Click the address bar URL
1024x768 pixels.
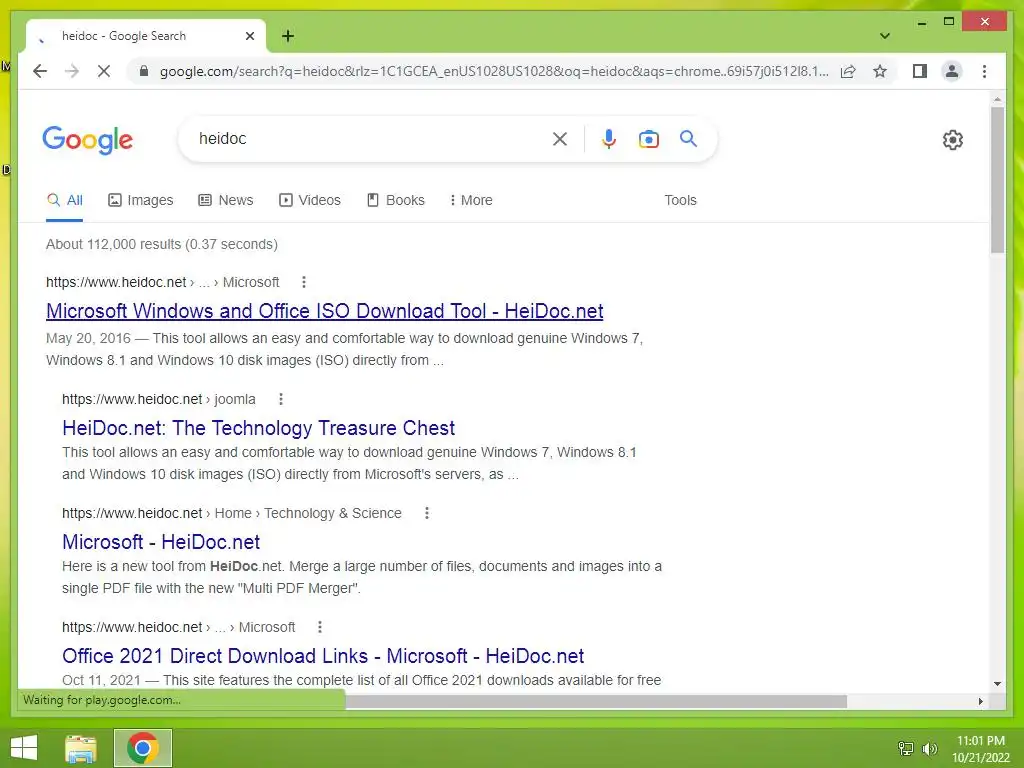point(494,71)
